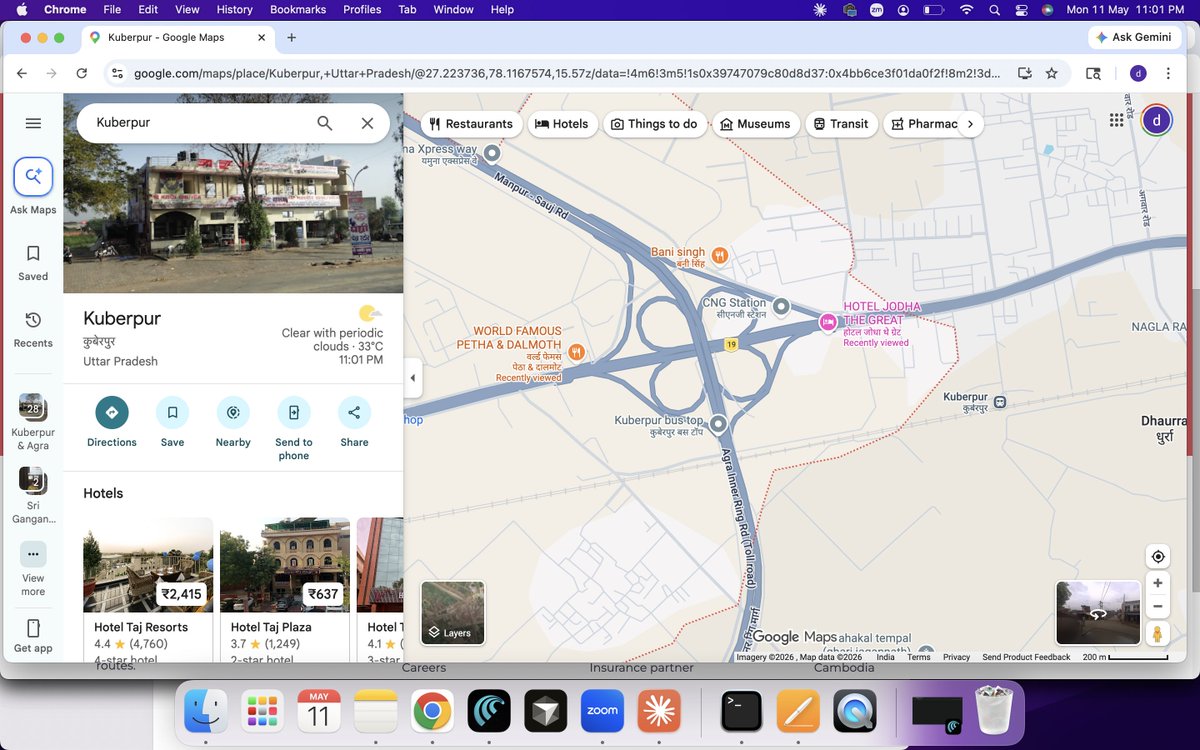
Task: Clear the Kuberpur search with X
Action: pyautogui.click(x=367, y=123)
